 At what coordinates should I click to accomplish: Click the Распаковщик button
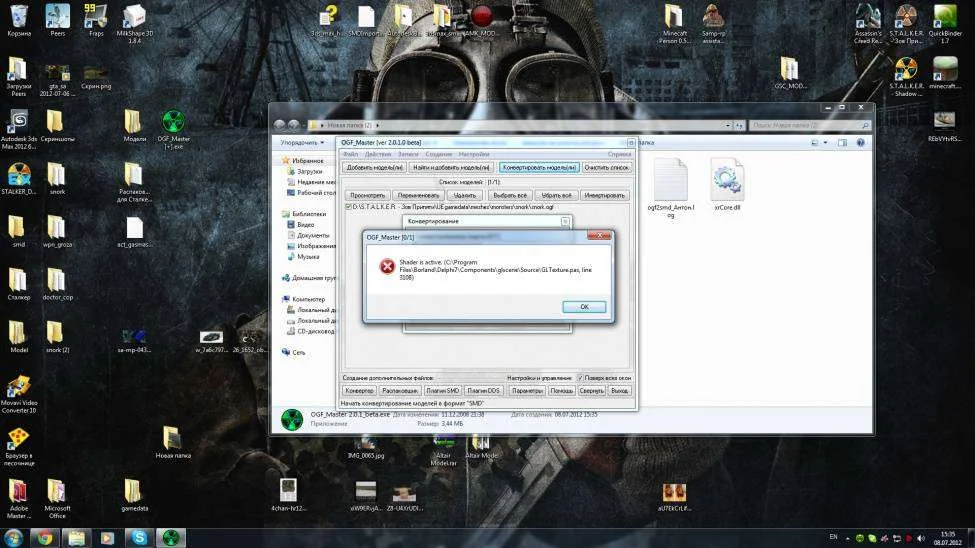tap(400, 391)
